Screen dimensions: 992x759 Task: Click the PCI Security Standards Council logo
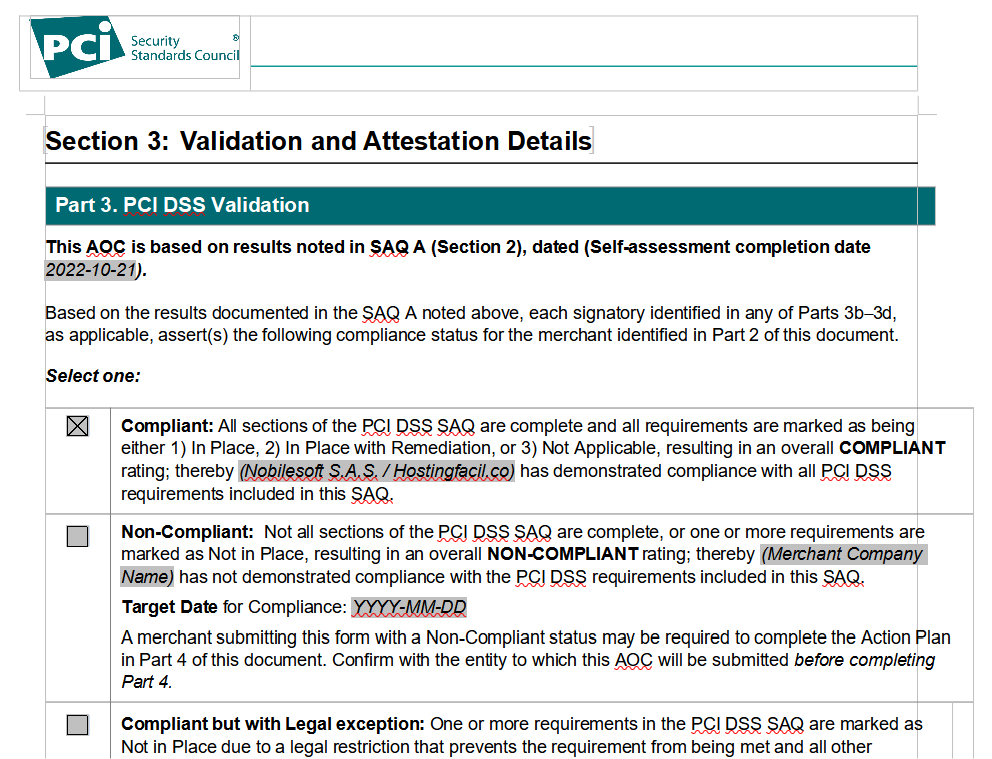[134, 48]
